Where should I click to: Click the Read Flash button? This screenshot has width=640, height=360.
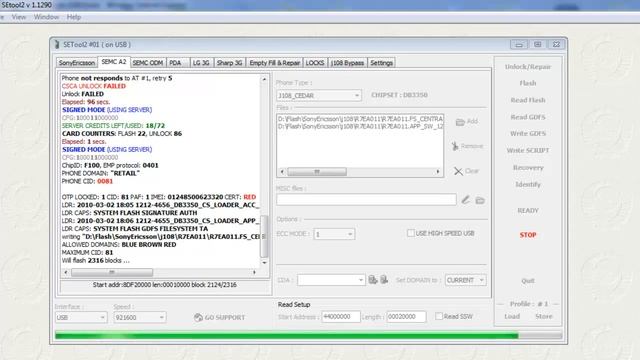click(528, 100)
